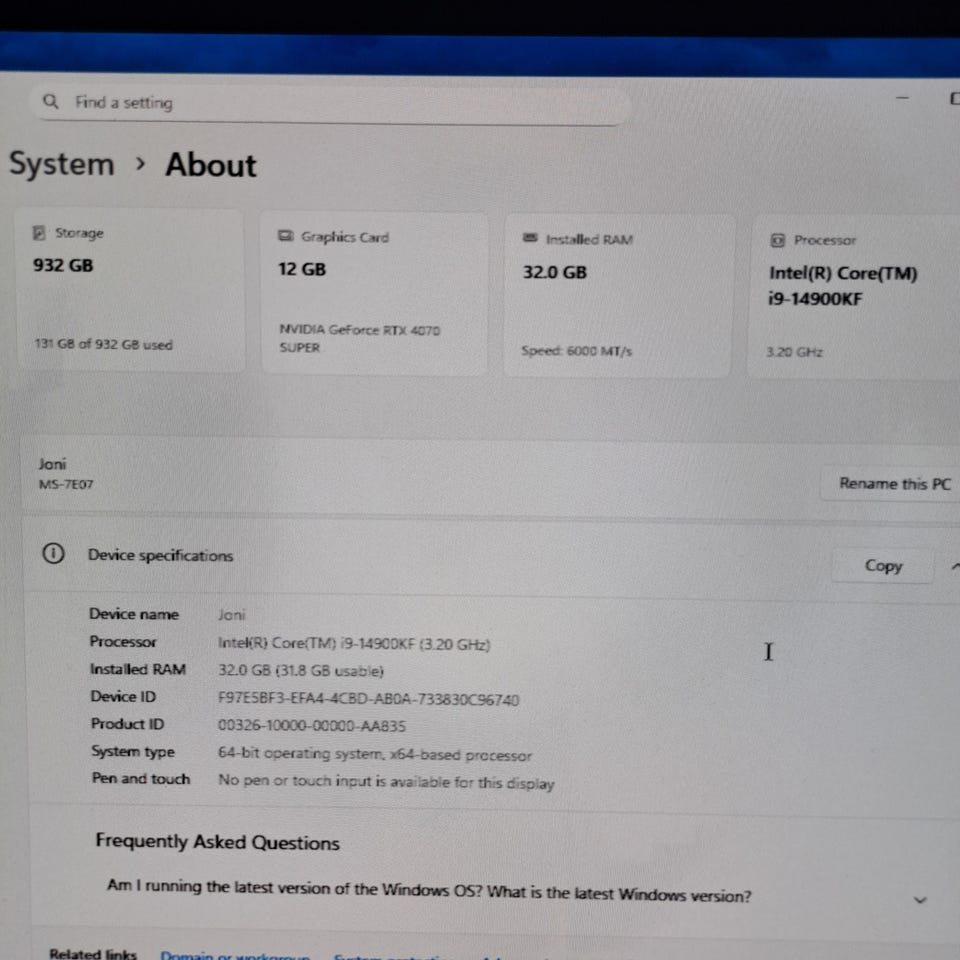Click '3.20 GHz' under Processor card
Viewport: 960px width, 960px height.
click(x=794, y=352)
